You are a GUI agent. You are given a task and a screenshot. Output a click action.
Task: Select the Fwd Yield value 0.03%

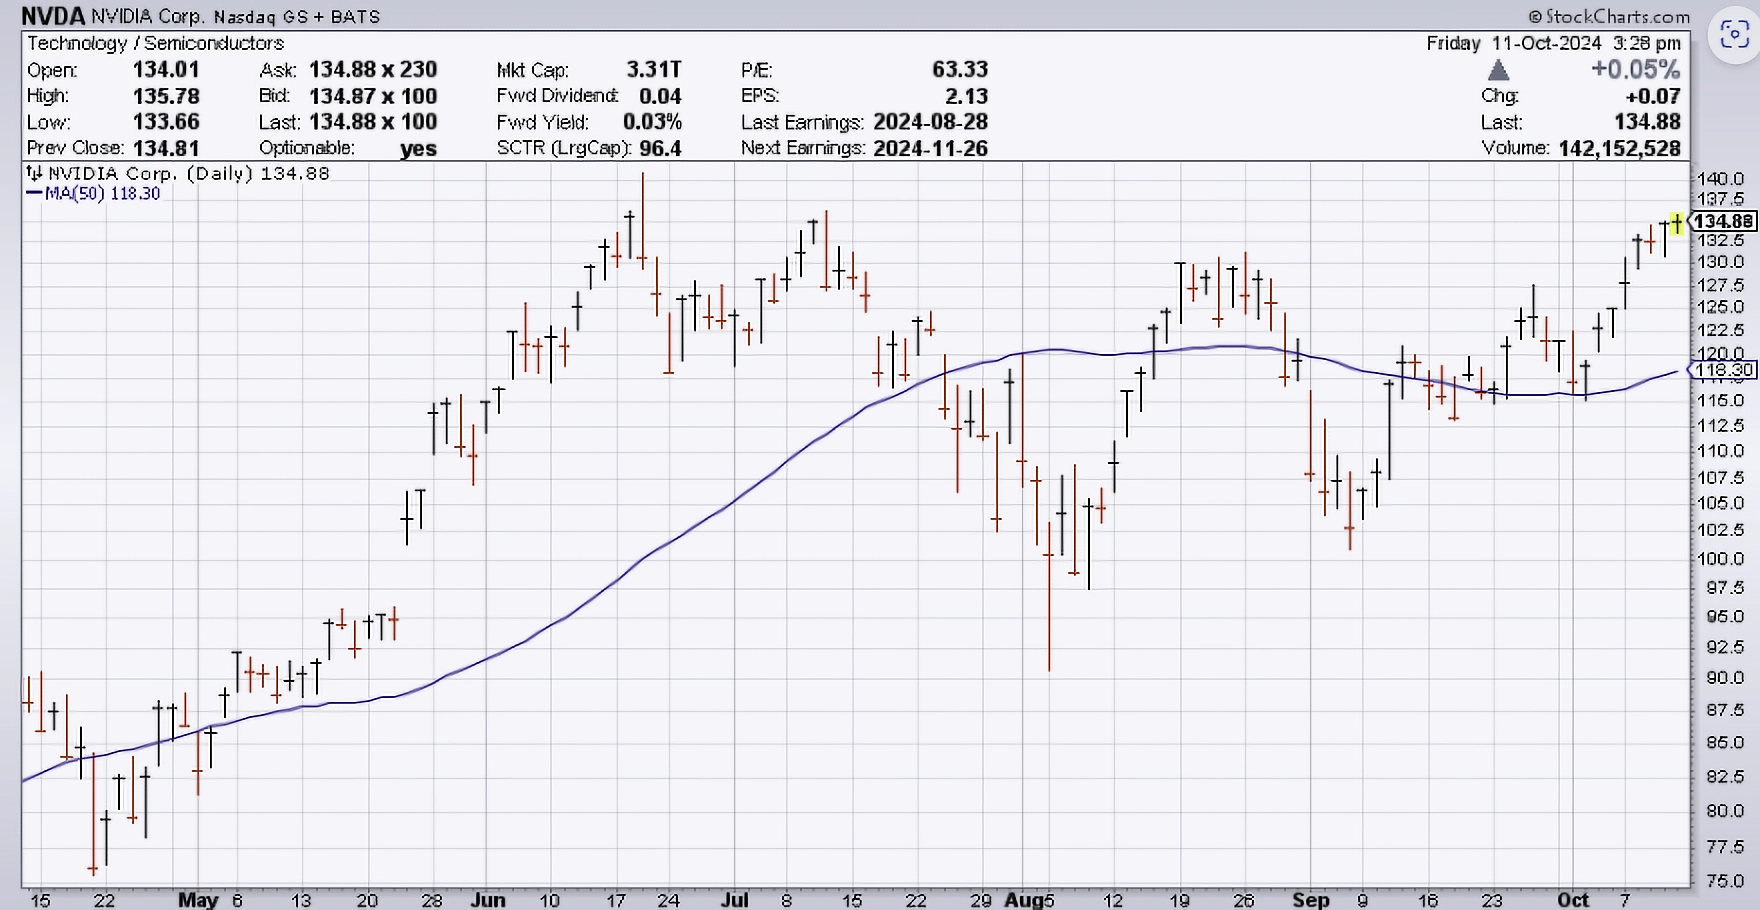[652, 122]
